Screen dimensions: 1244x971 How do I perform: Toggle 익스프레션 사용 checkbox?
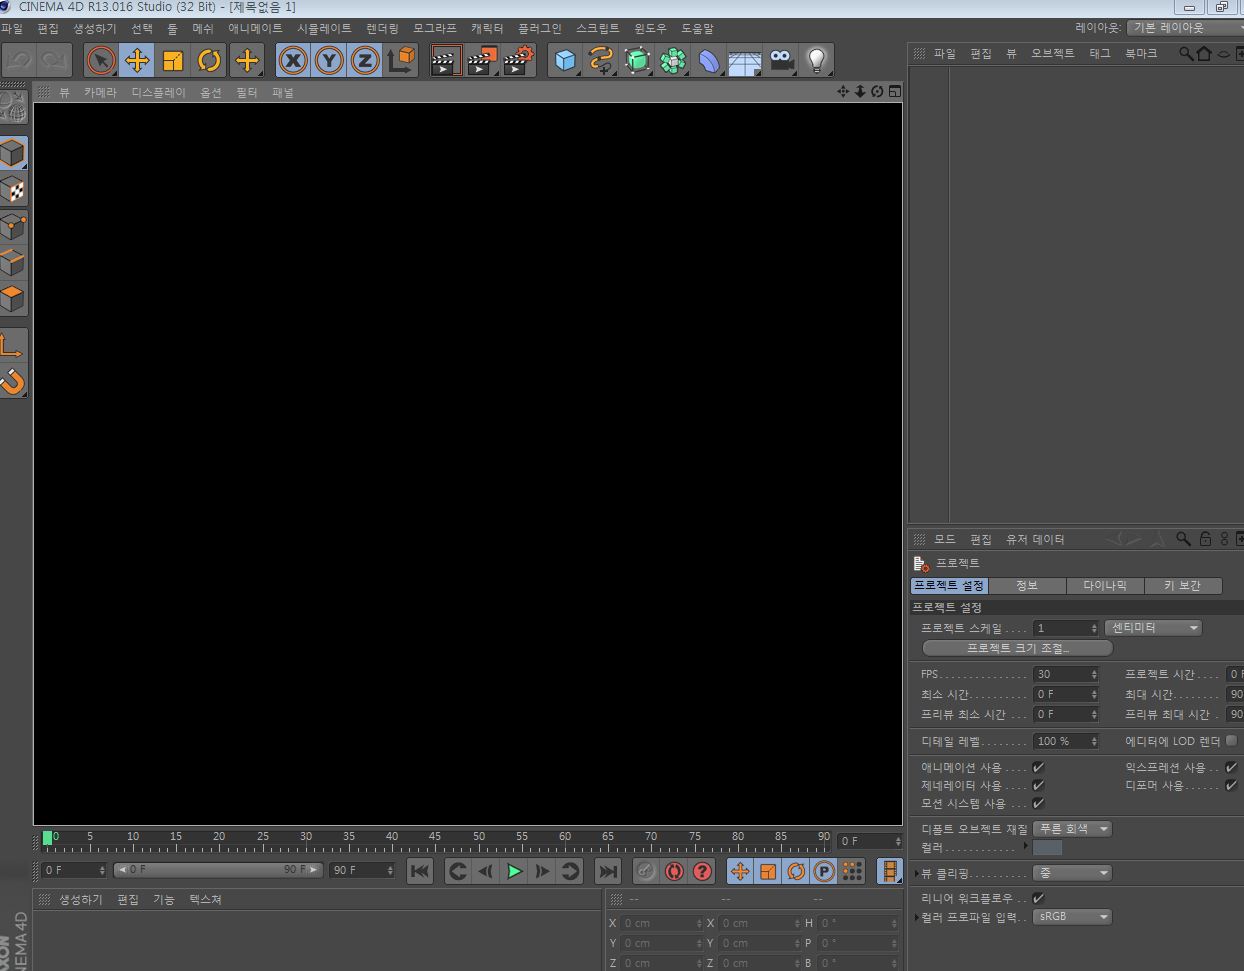pyautogui.click(x=1231, y=767)
